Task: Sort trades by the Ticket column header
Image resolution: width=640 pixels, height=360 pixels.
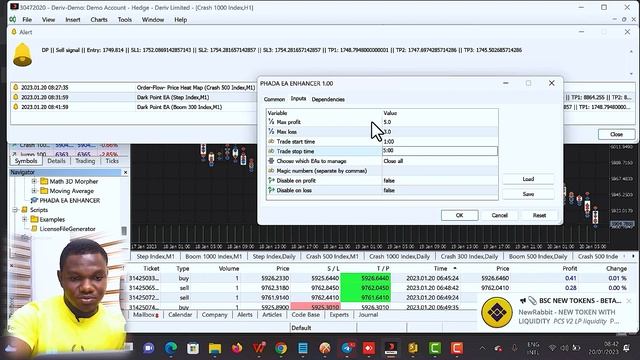Action: pos(151,268)
